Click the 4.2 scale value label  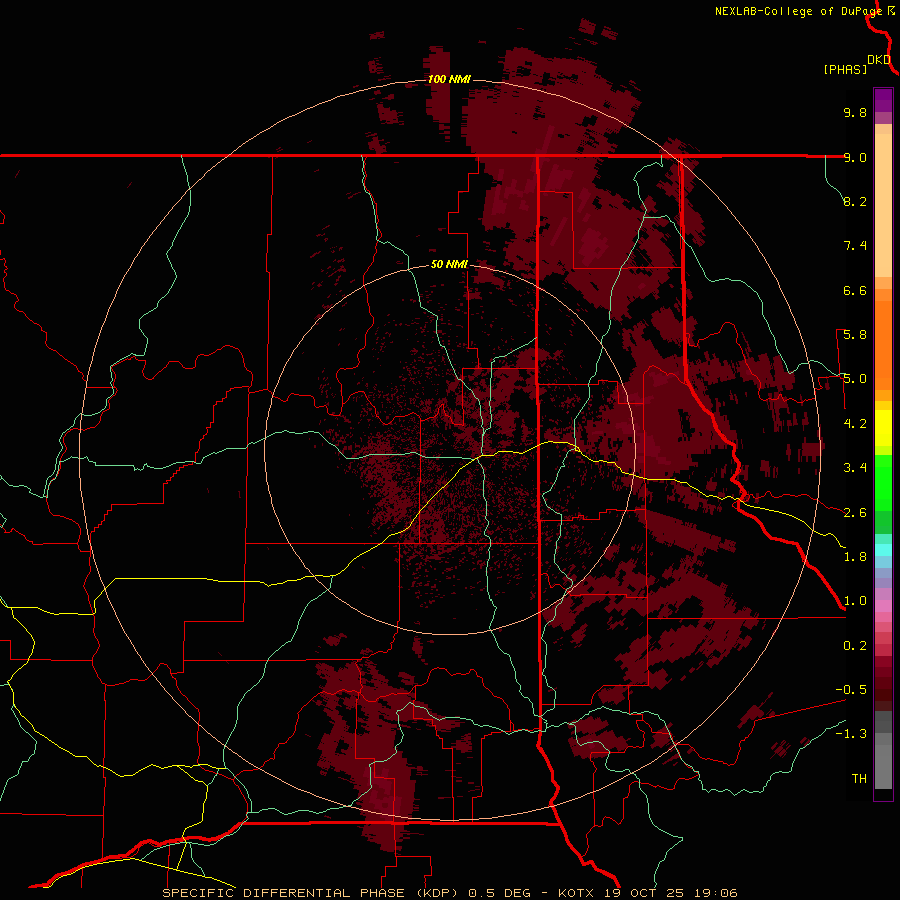coord(855,424)
